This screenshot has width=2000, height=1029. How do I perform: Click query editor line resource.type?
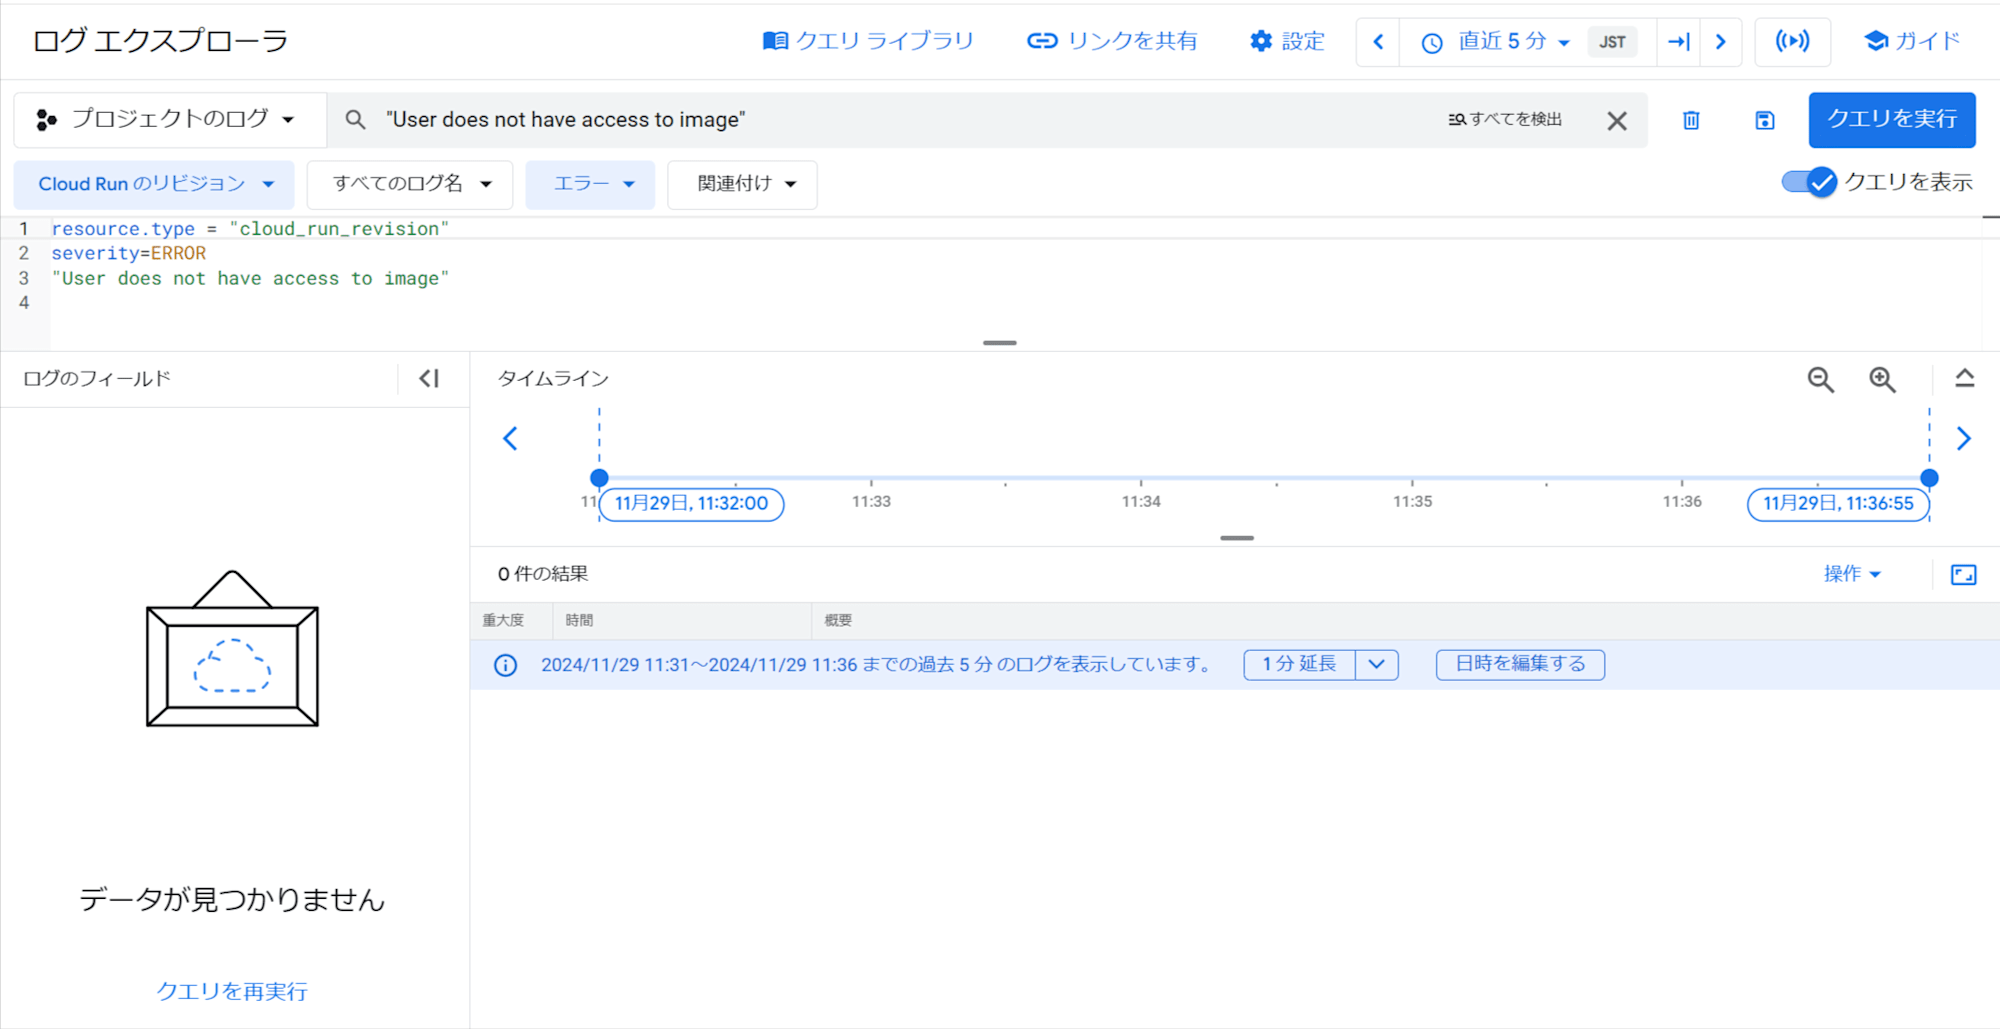[250, 229]
